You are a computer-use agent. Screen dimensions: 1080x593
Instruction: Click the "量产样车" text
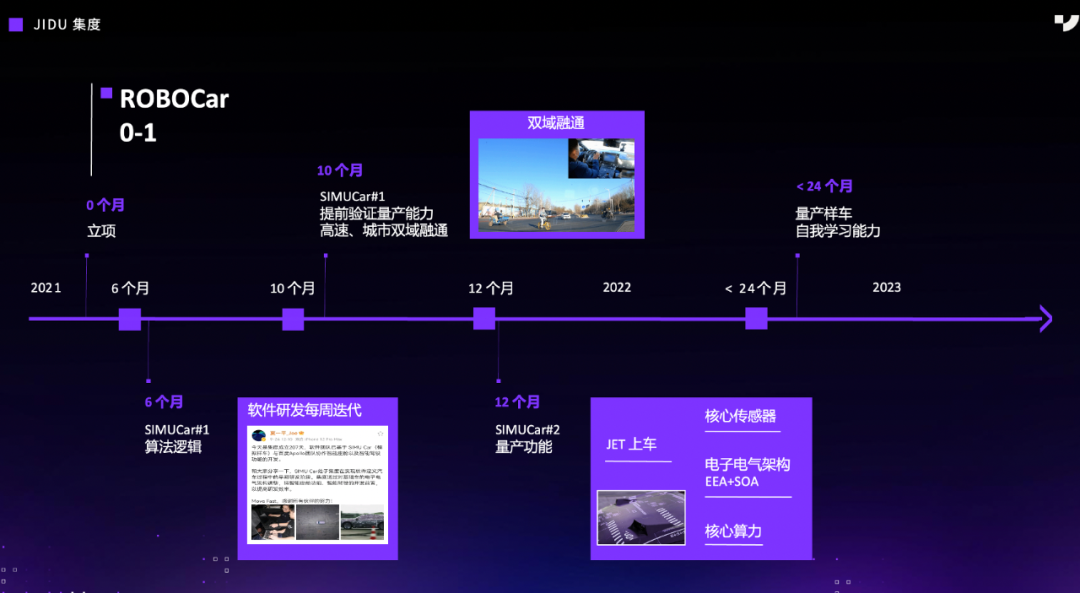click(824, 214)
